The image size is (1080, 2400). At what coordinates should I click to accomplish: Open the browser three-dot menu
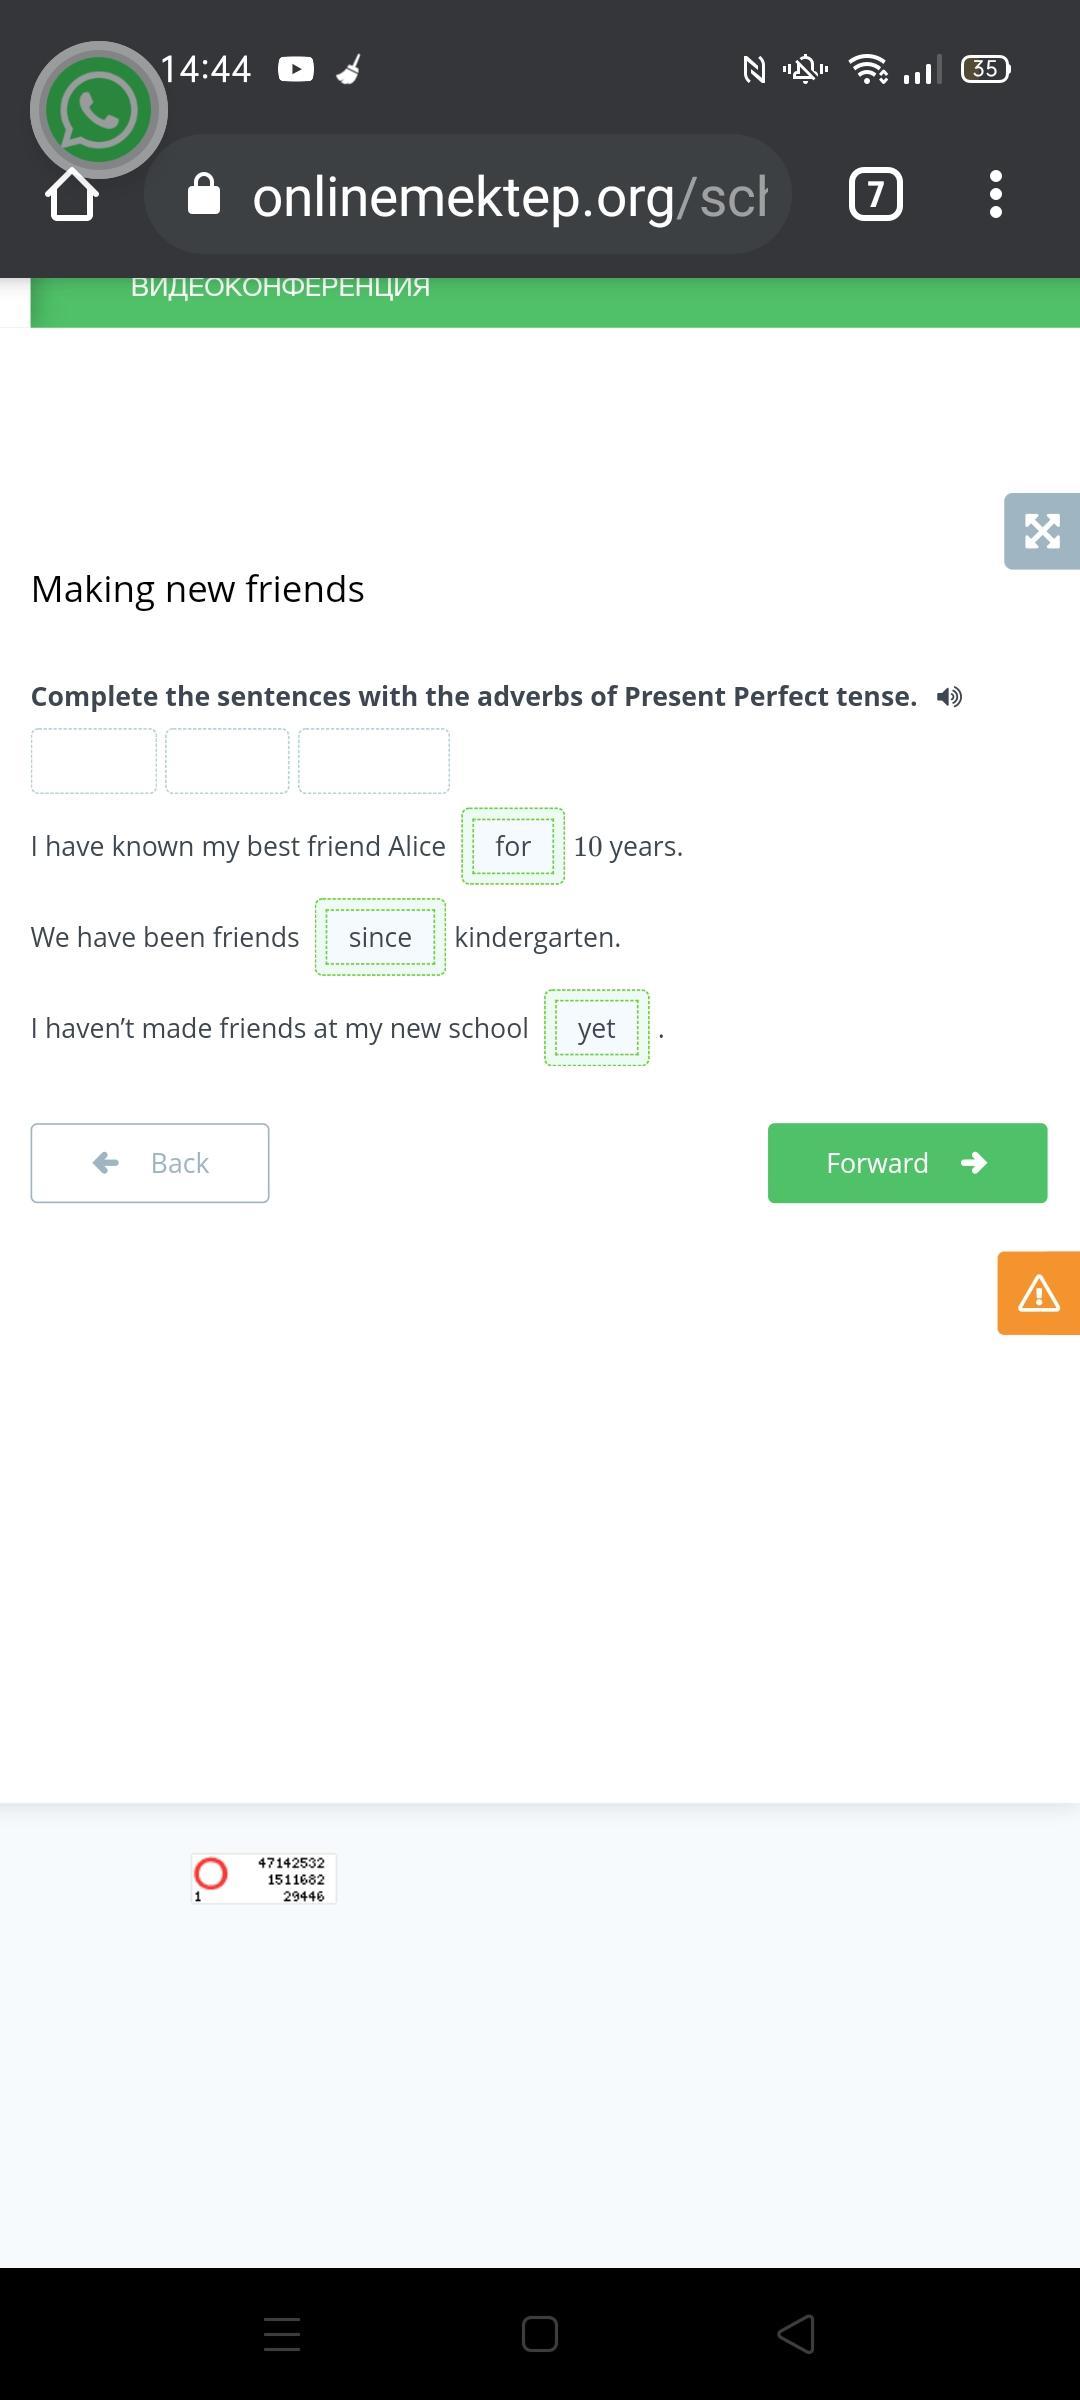click(x=994, y=194)
